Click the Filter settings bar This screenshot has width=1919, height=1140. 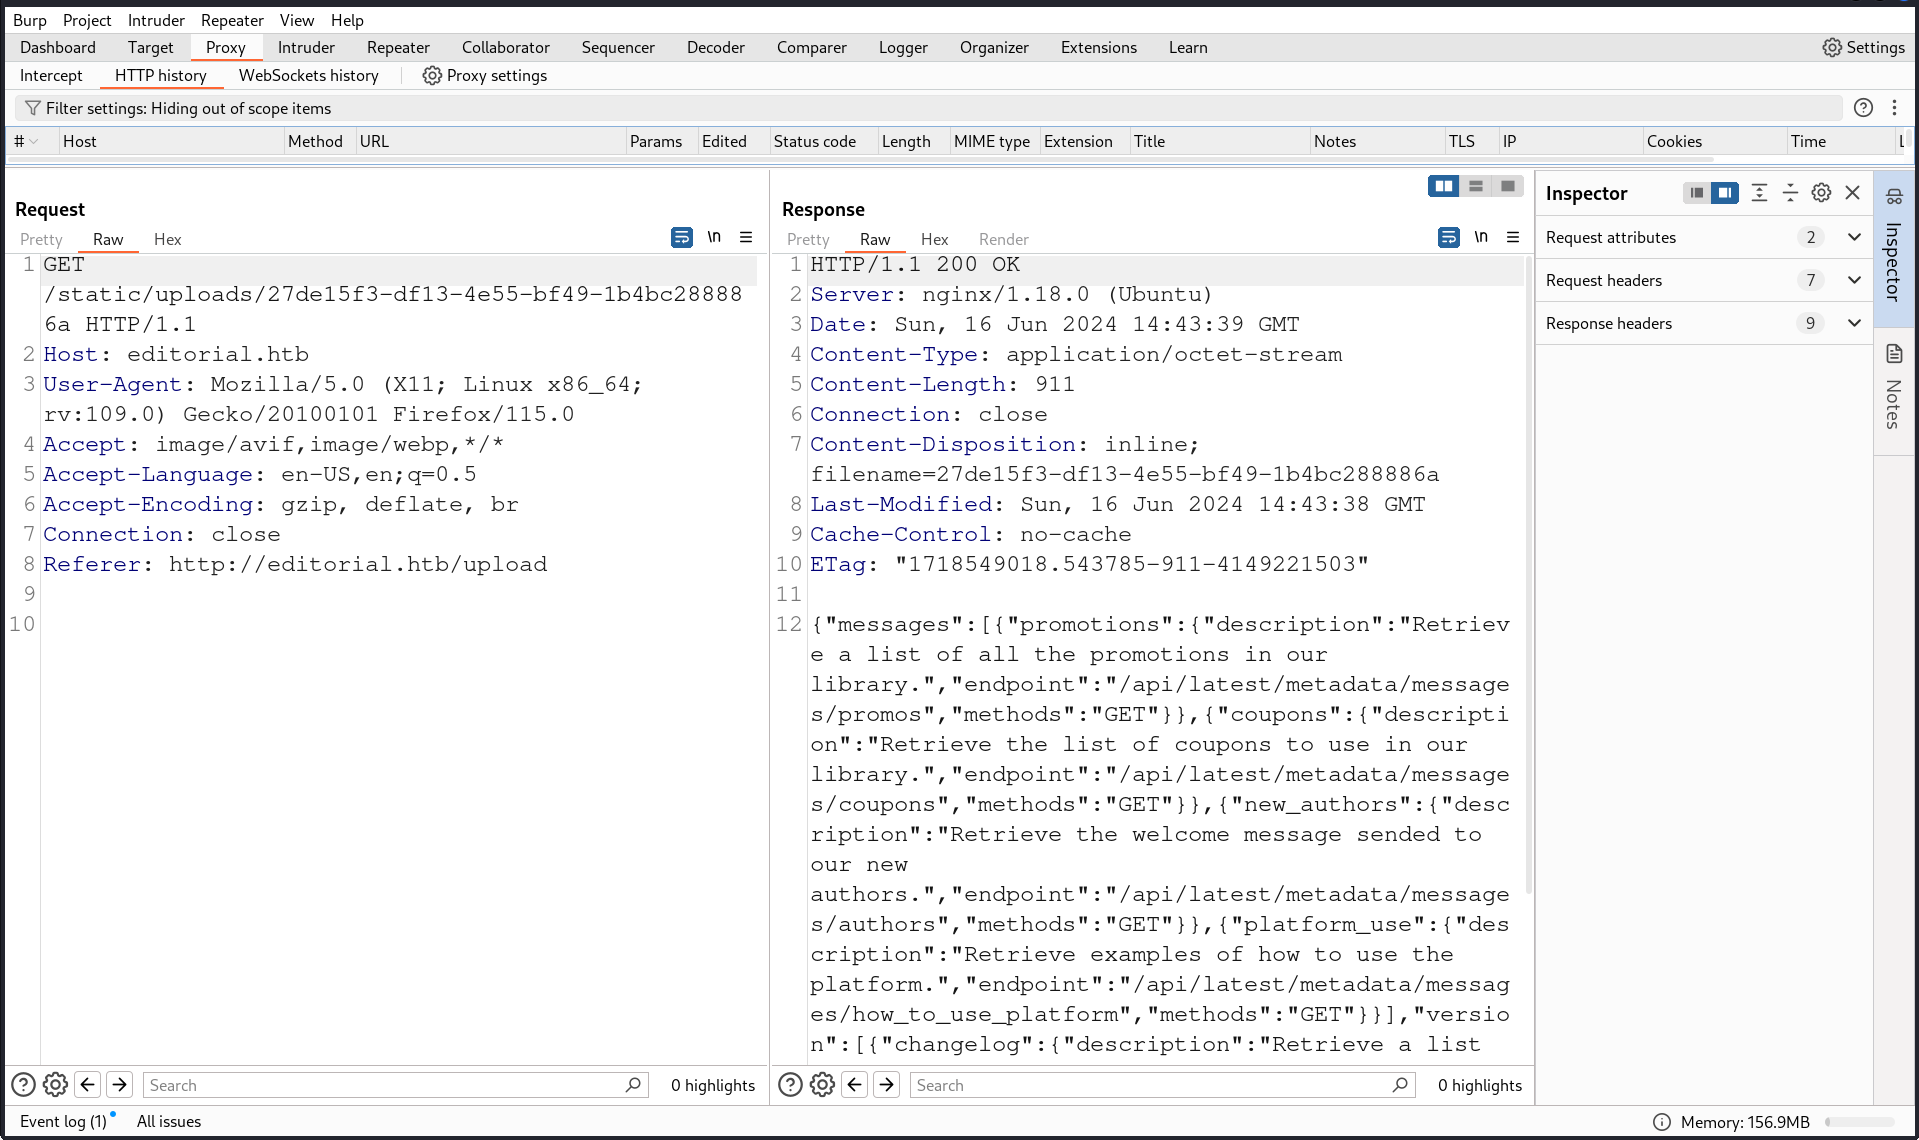pos(928,108)
